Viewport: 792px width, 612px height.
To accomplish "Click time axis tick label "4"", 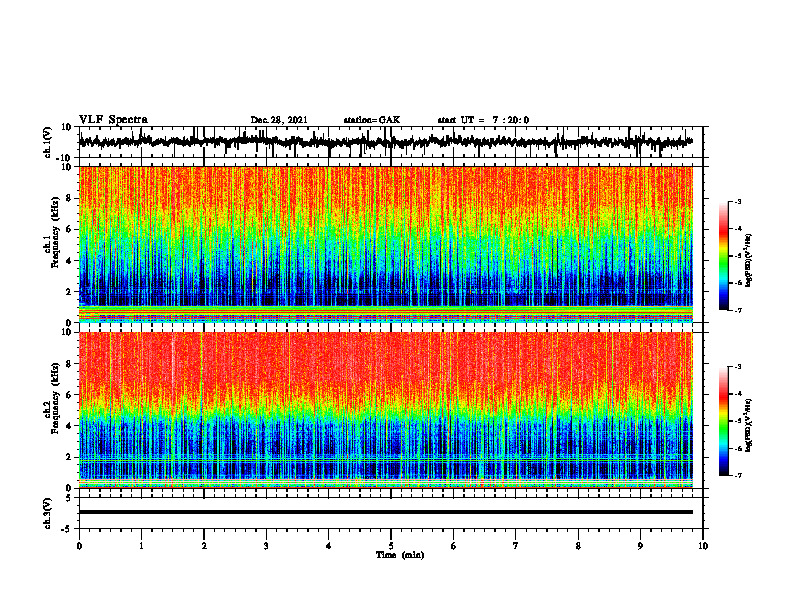I will [x=328, y=546].
